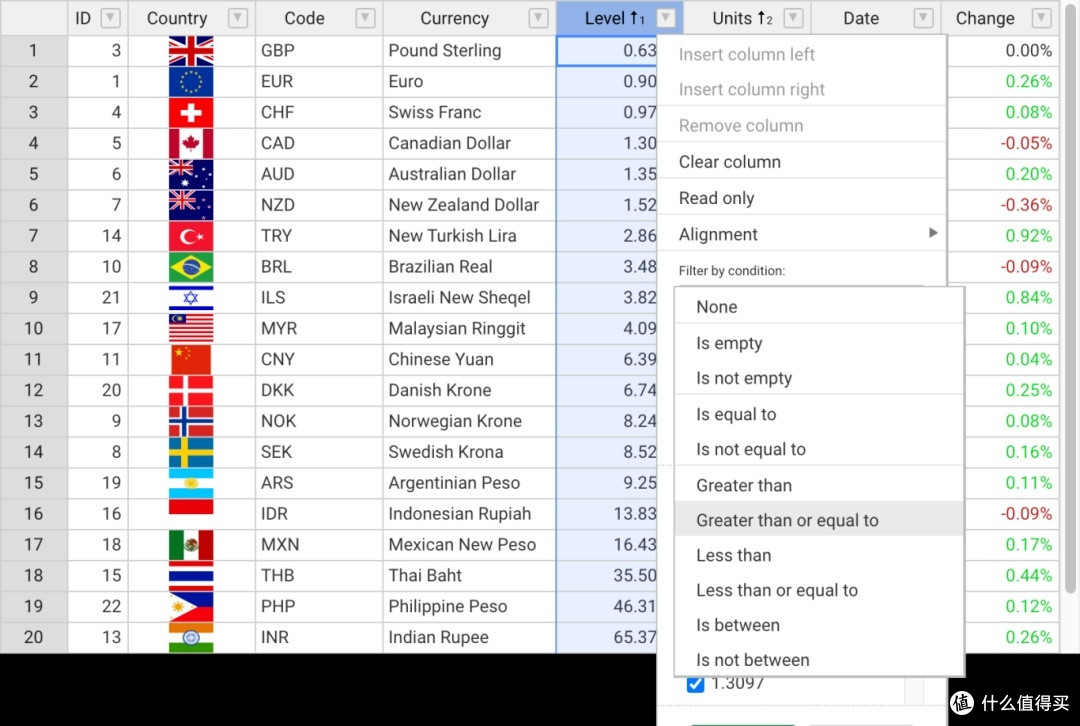Open the Currency column filter dropdown button
This screenshot has width=1080, height=726.
point(538,18)
